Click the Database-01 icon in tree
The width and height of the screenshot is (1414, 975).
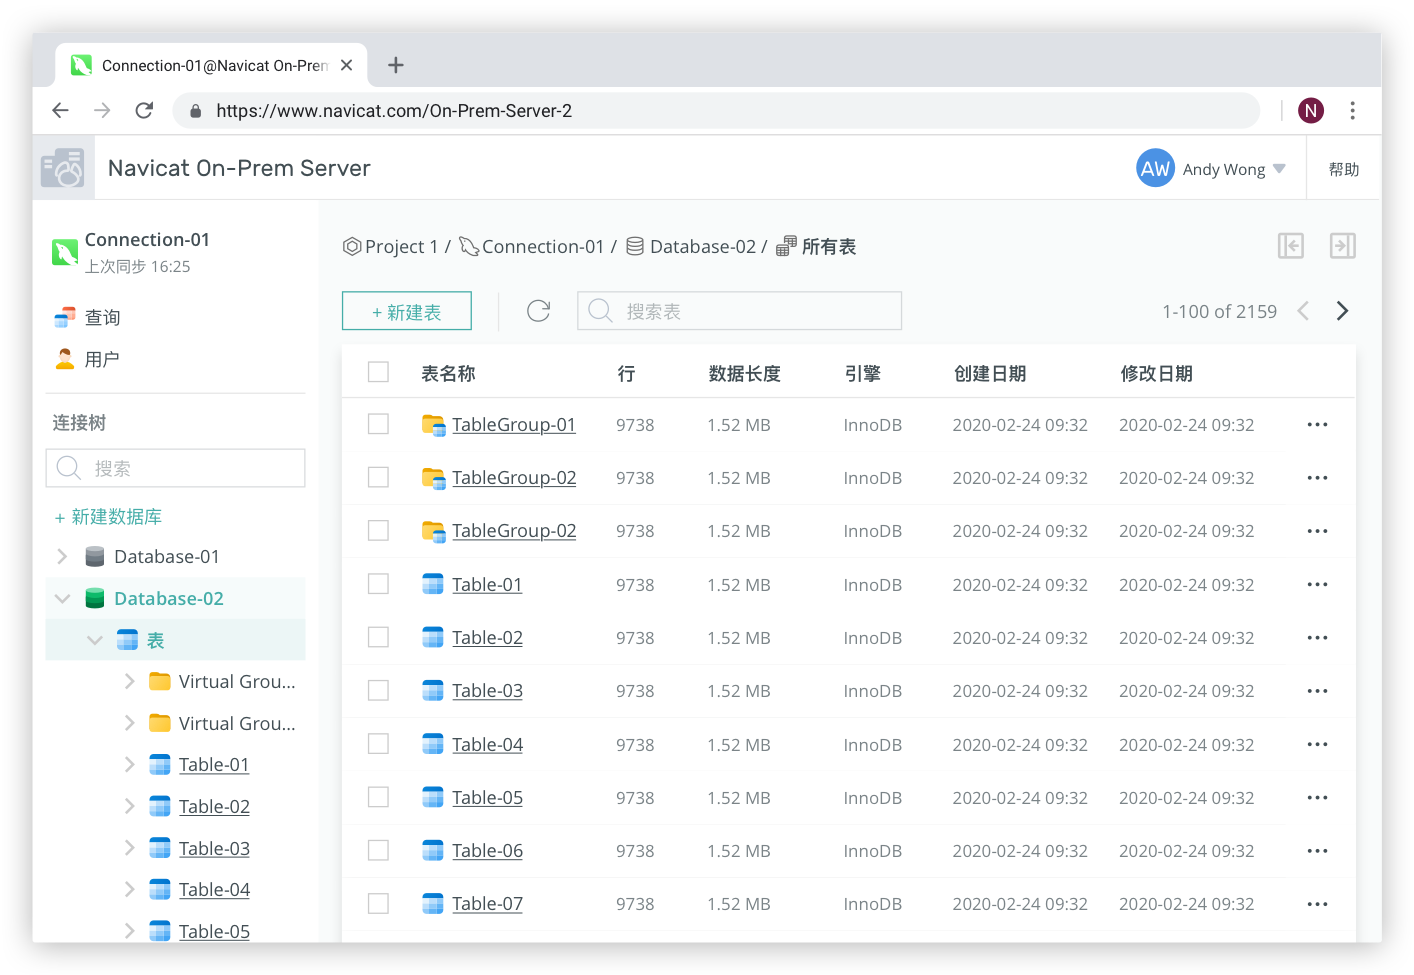[x=95, y=556]
